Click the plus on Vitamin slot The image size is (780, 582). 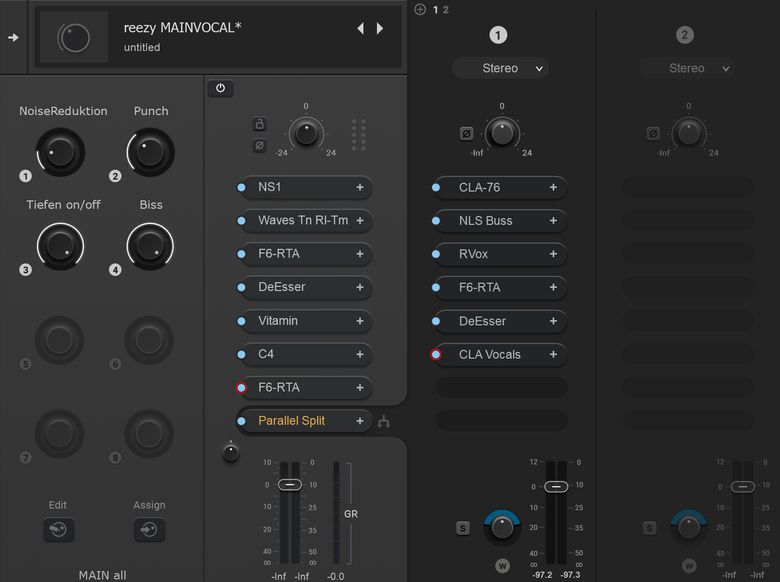pyautogui.click(x=360, y=321)
